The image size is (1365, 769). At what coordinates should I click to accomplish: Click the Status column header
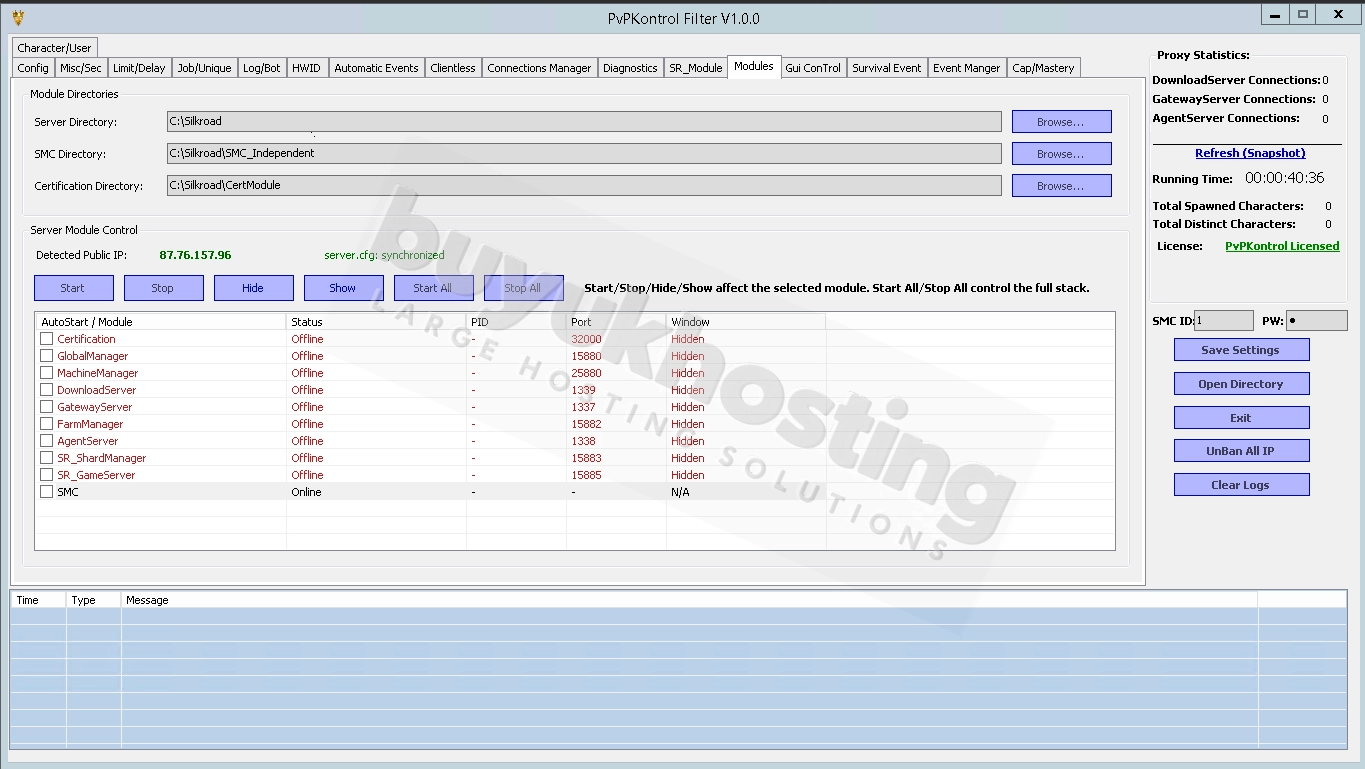click(x=376, y=322)
